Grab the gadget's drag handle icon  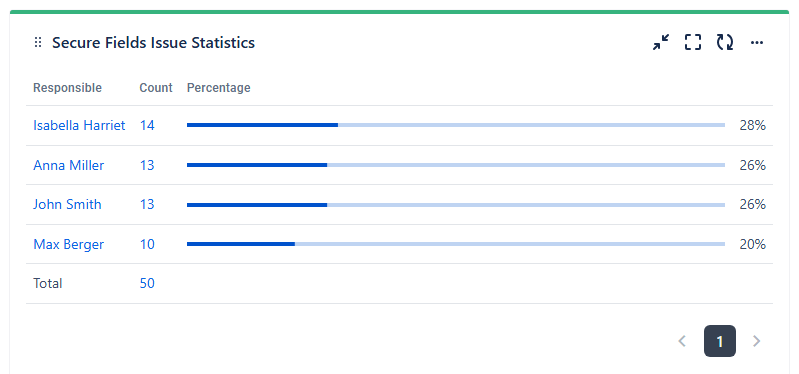(x=38, y=42)
